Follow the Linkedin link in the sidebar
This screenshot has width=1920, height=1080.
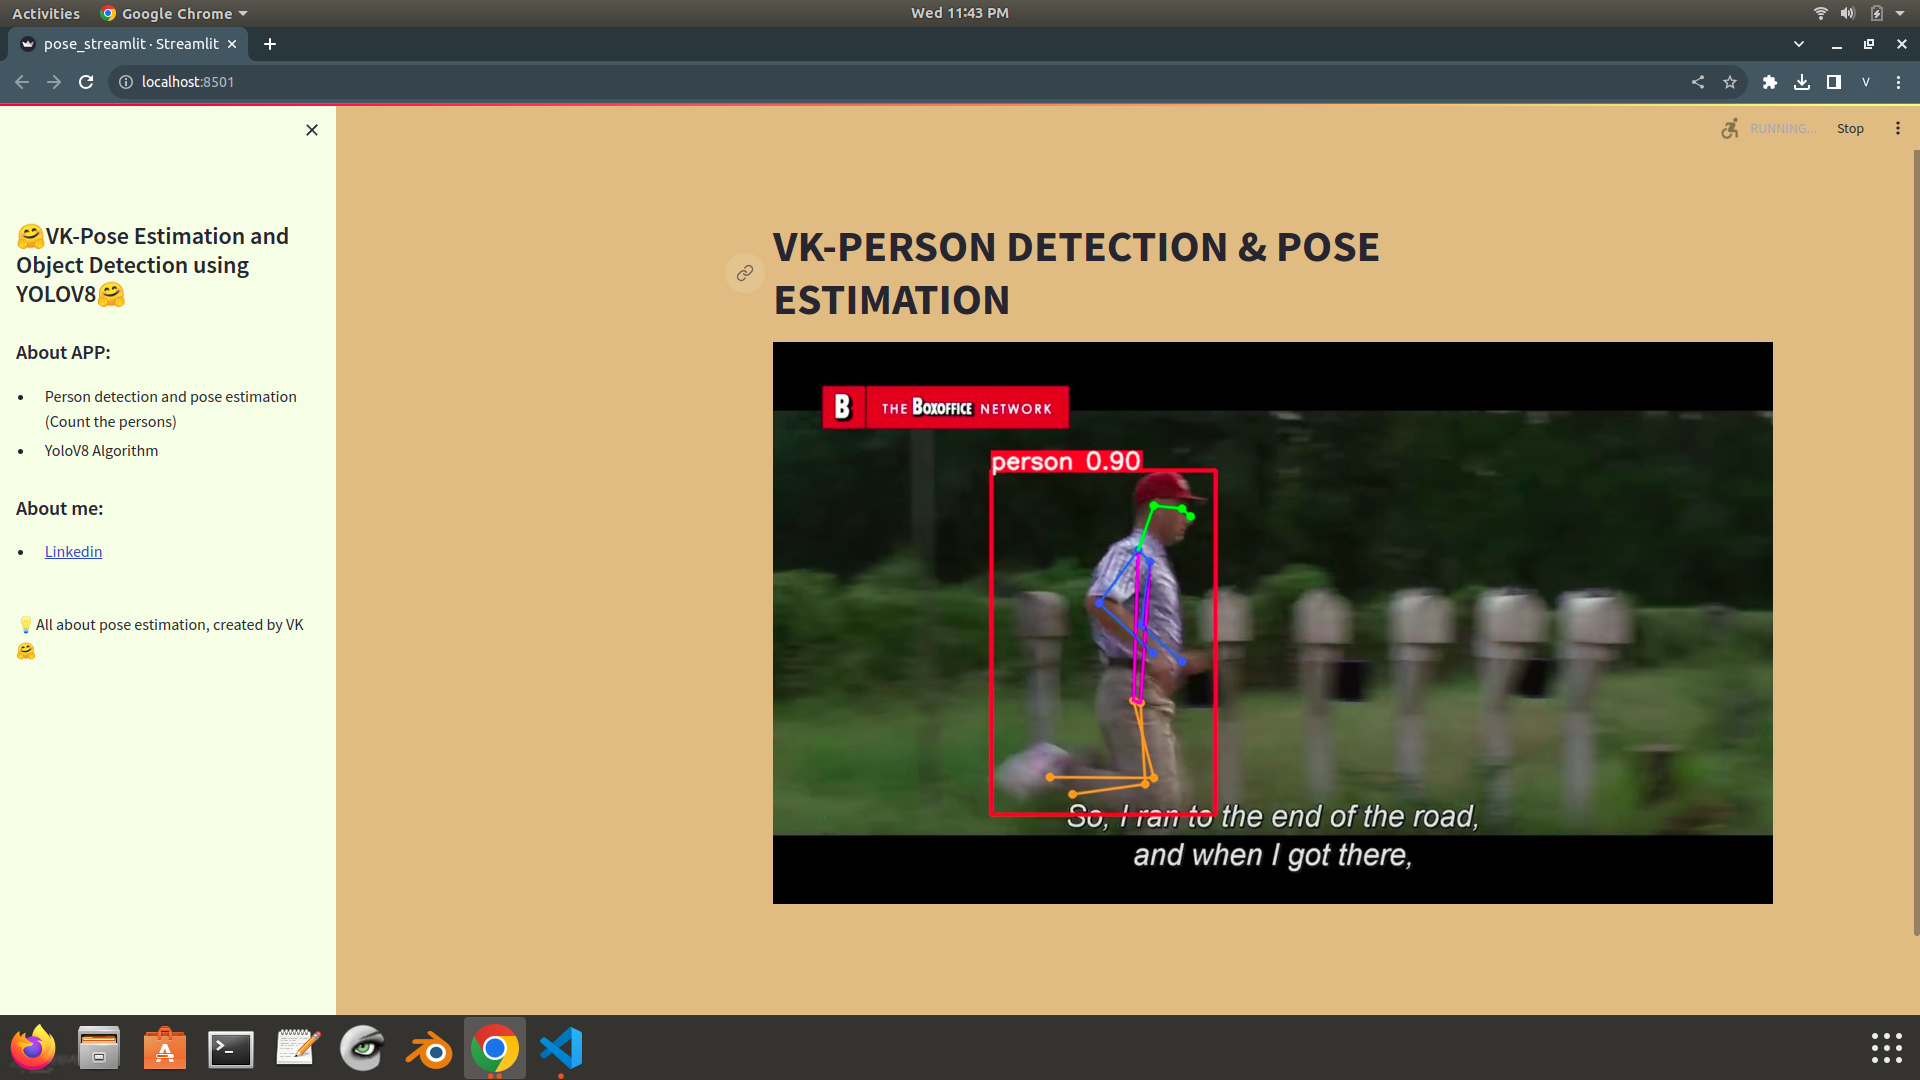point(73,551)
